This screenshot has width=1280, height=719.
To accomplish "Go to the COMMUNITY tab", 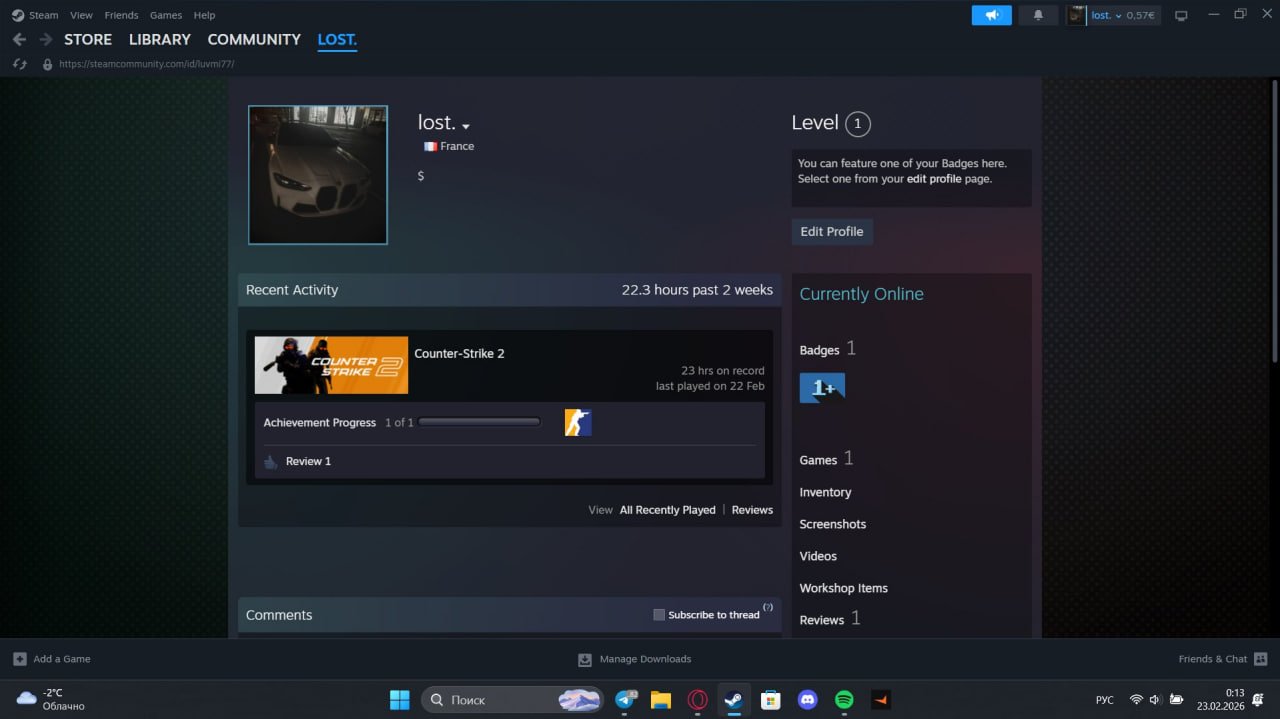I will click(x=254, y=39).
